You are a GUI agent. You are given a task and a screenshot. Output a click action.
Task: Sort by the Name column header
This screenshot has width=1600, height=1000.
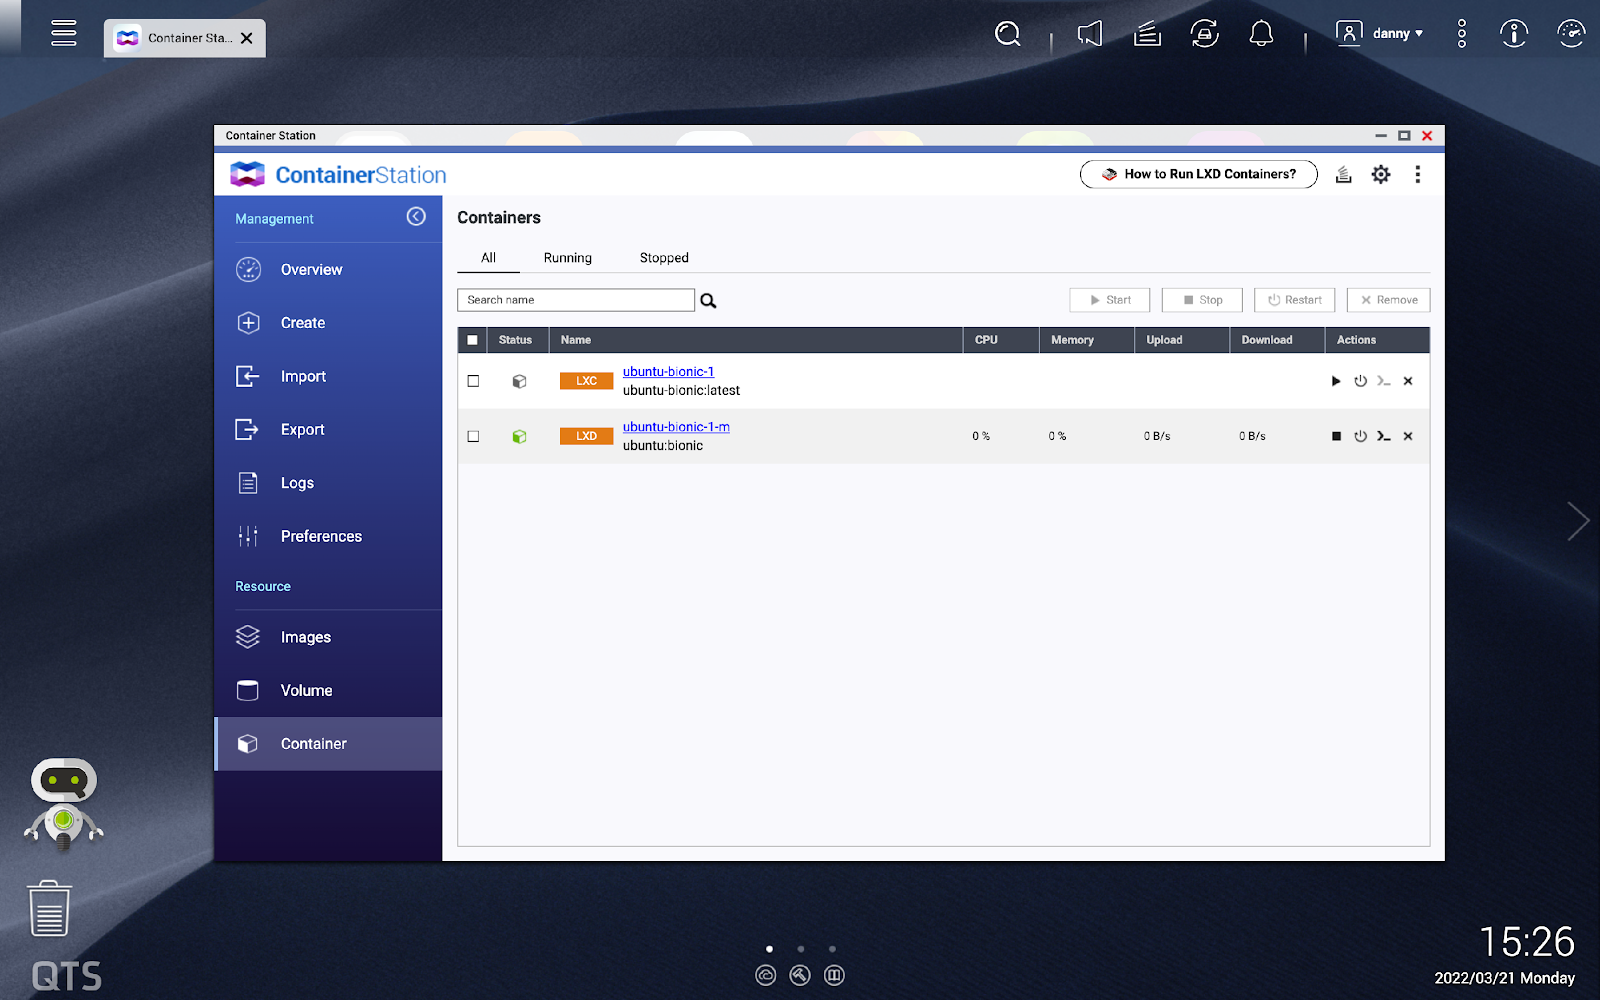[756, 340]
